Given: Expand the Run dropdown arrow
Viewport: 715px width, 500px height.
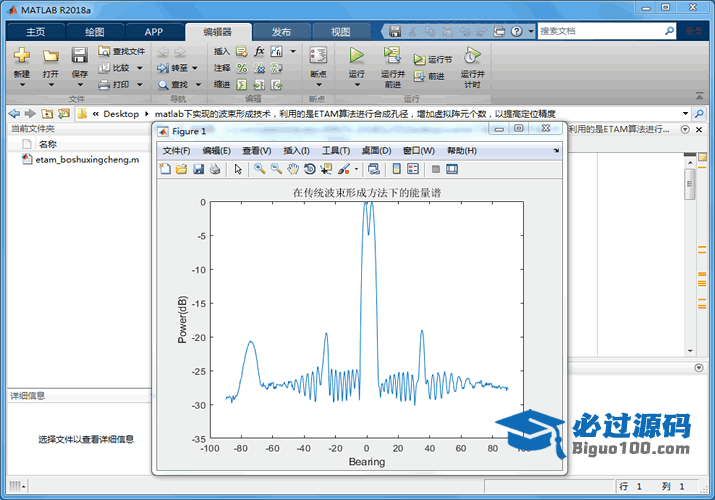Looking at the screenshot, I should [357, 85].
